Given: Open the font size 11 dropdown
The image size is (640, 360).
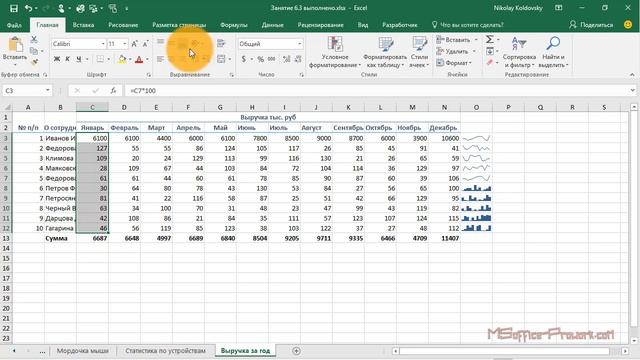Looking at the screenshot, I should [x=125, y=44].
